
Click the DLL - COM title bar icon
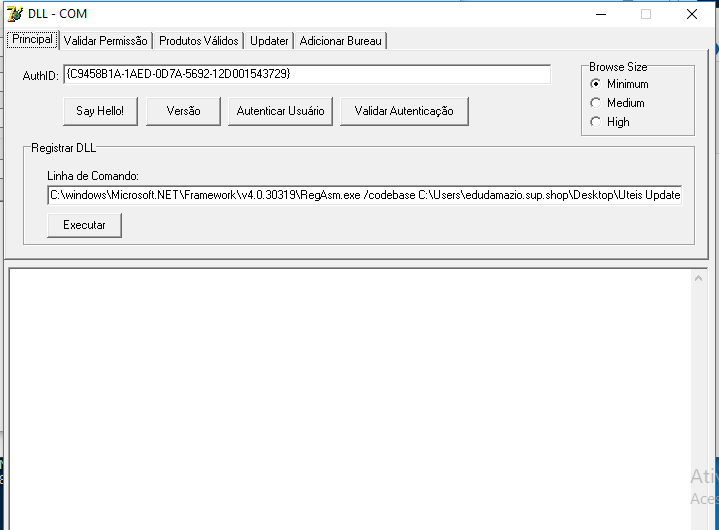15,14
